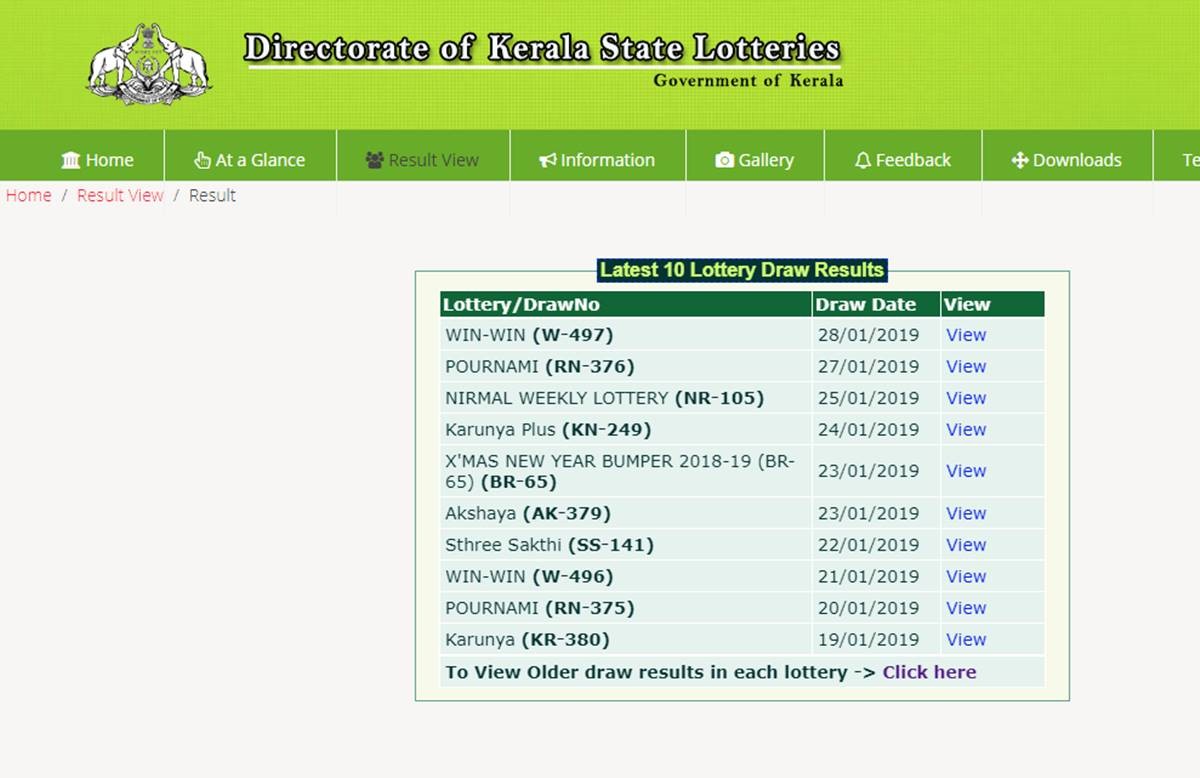View the WIN-WIN W-497 result
The width and height of the screenshot is (1200, 778).
coord(966,335)
